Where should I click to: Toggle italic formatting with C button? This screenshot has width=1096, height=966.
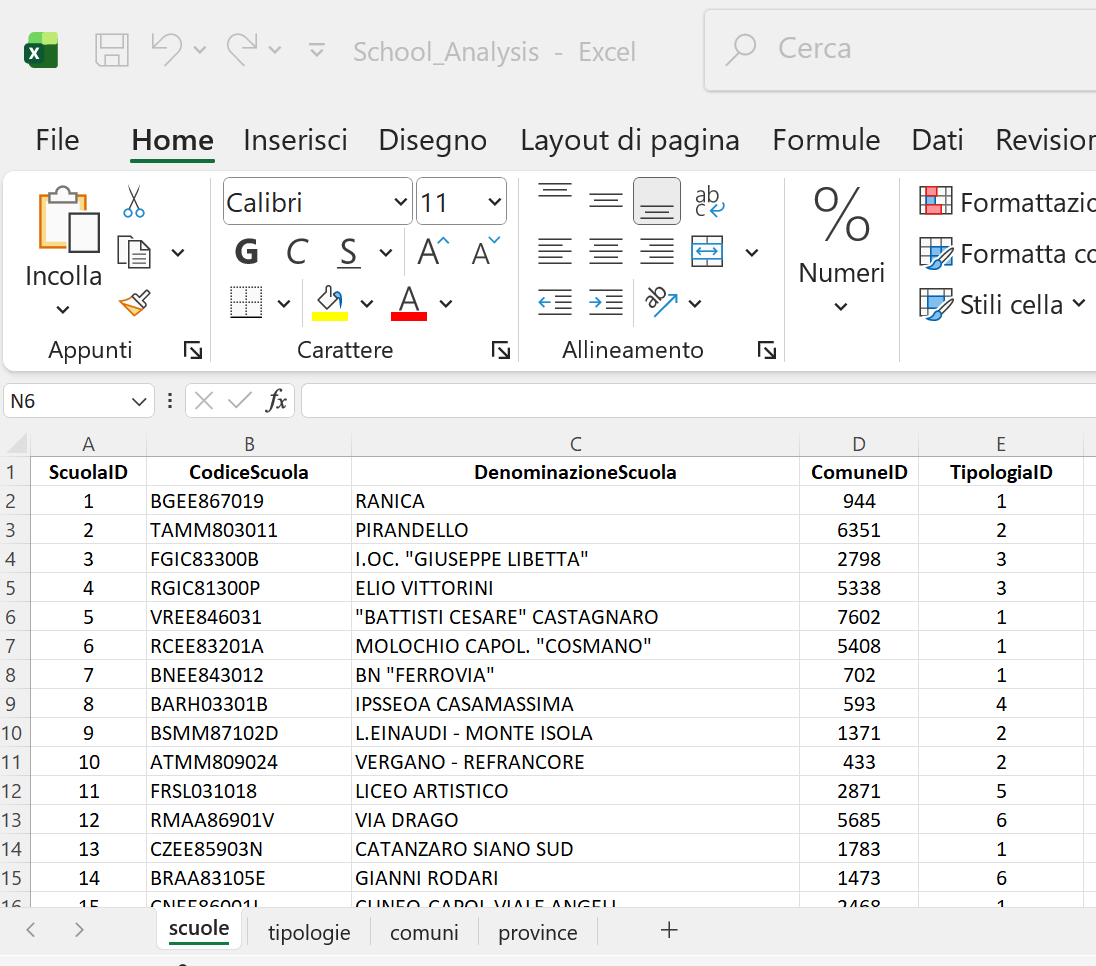(x=297, y=252)
